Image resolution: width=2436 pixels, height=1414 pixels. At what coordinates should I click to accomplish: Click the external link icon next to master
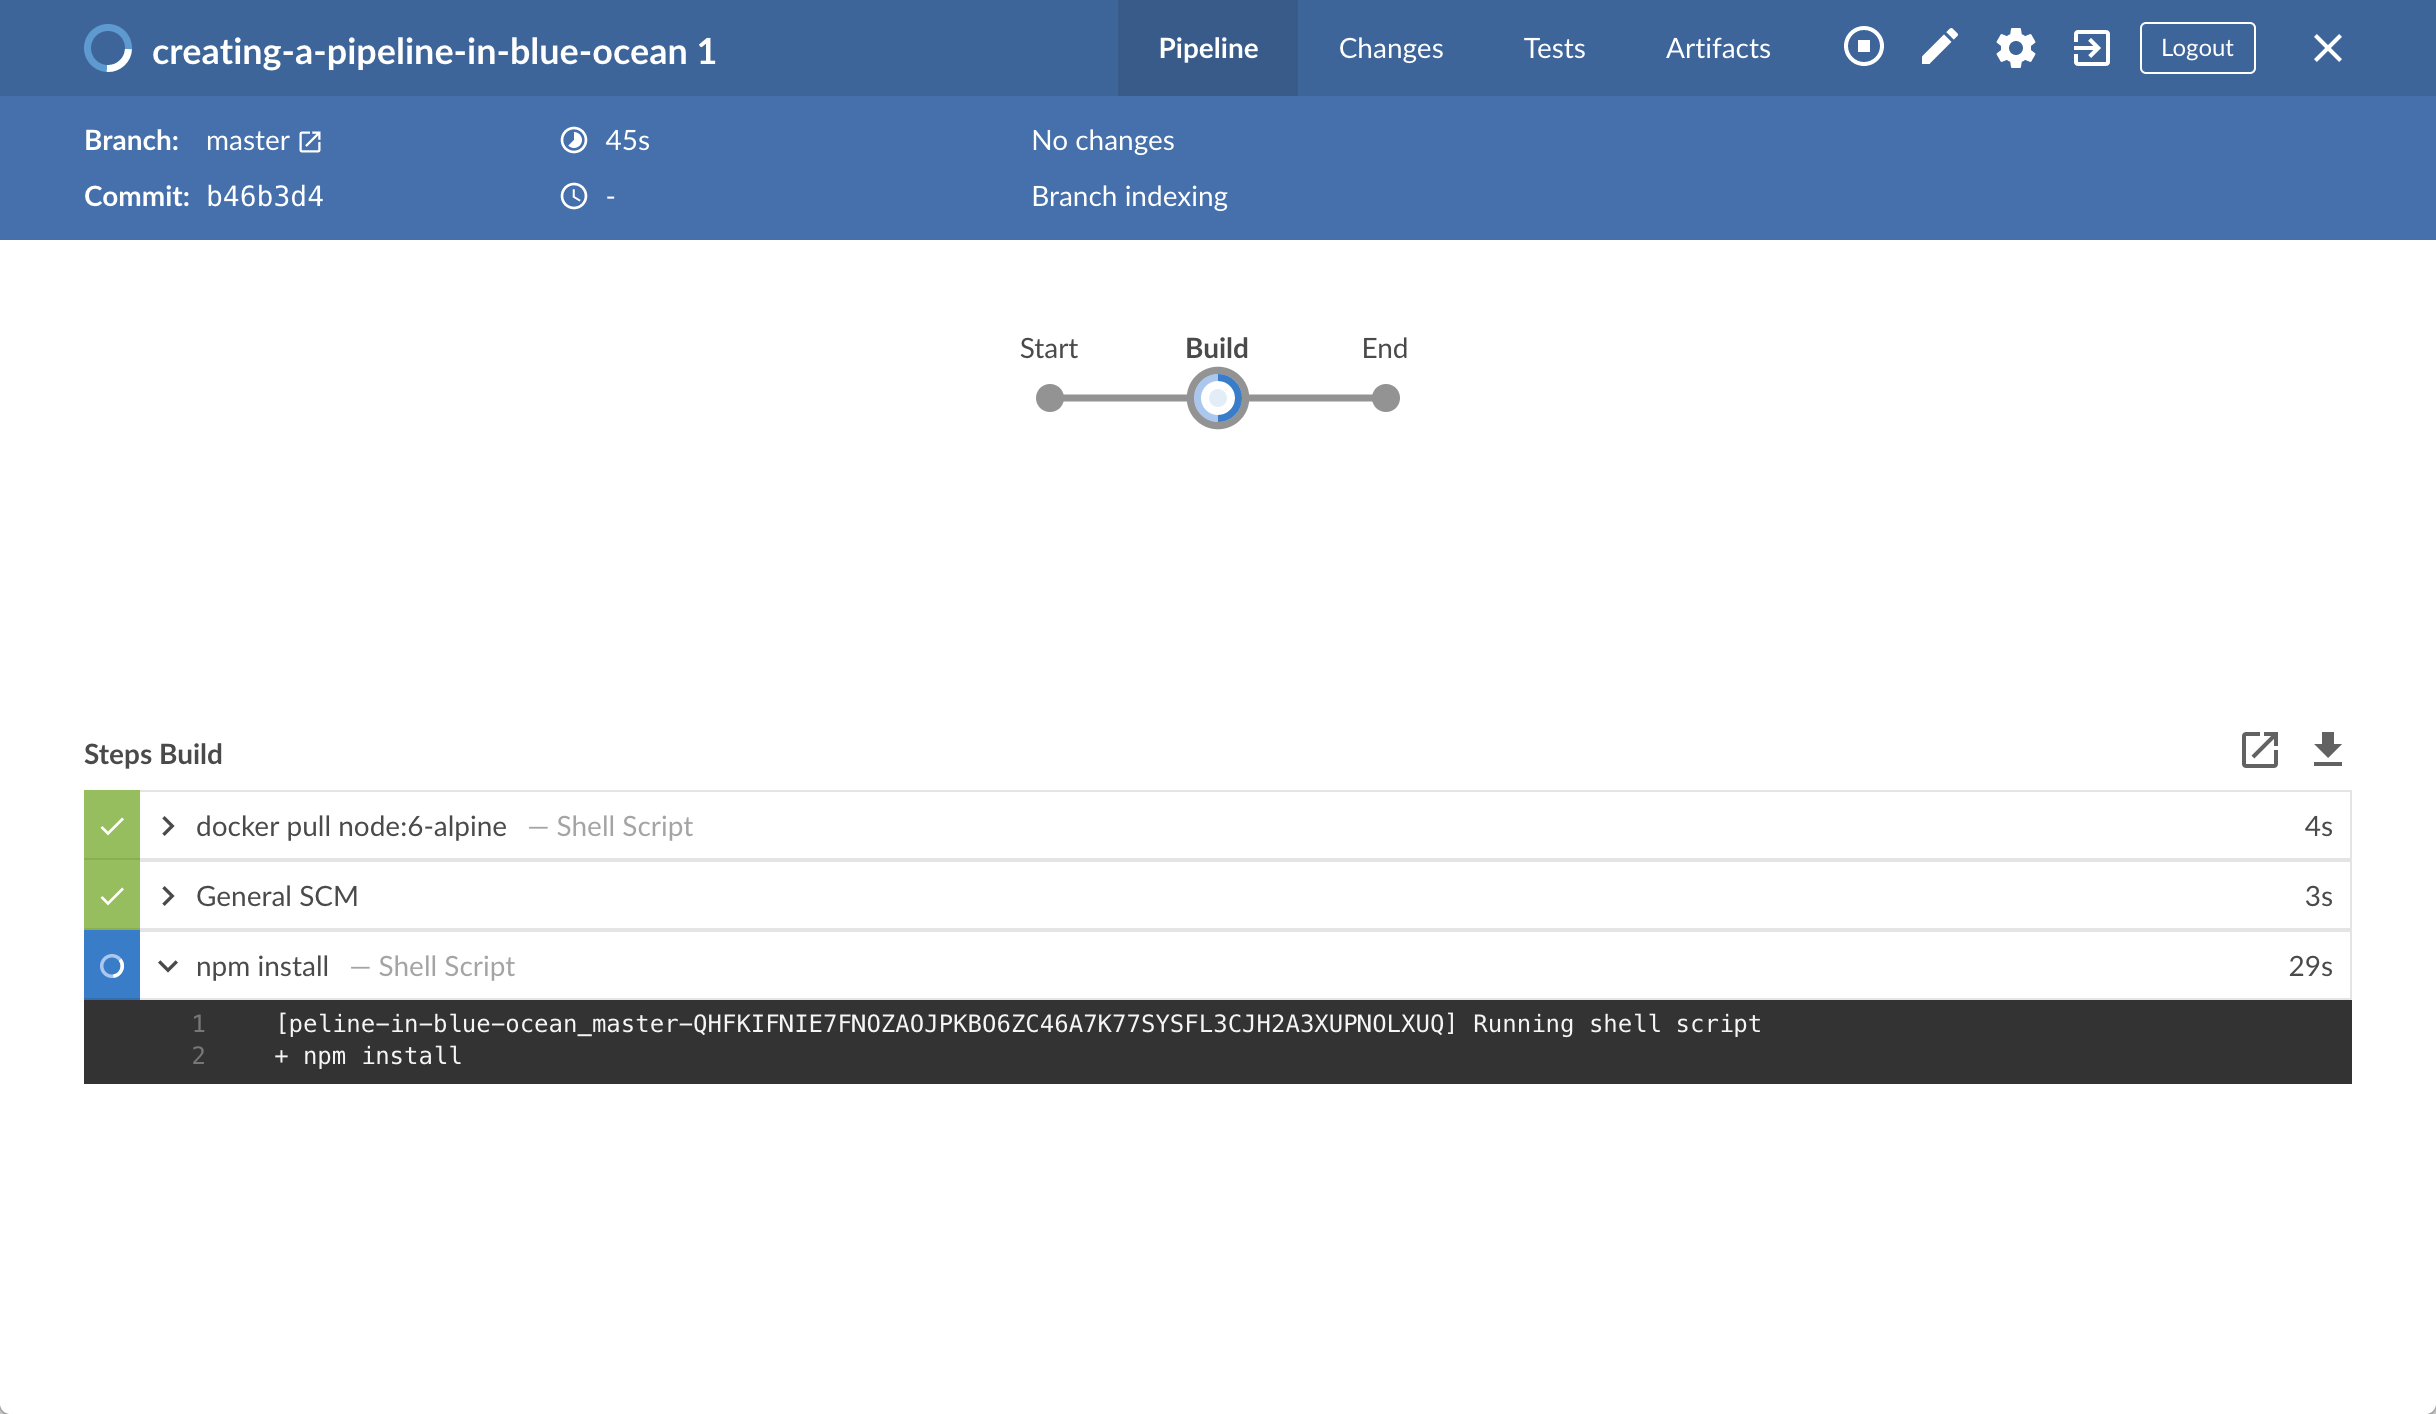click(x=310, y=140)
